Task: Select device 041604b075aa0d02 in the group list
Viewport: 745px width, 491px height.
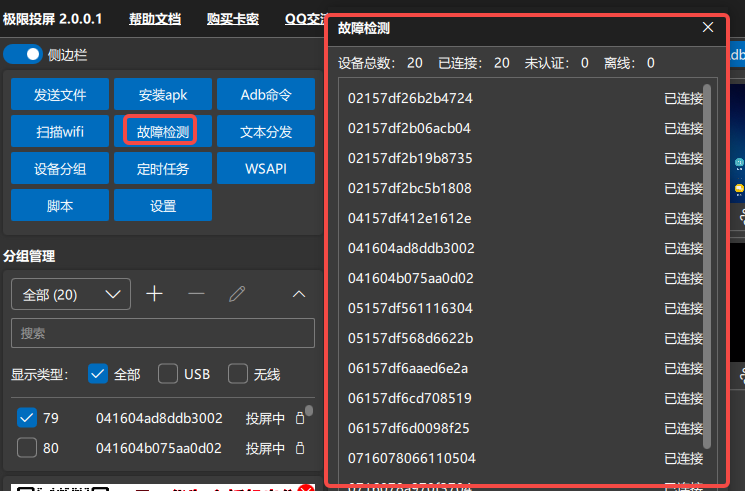Action: 159,448
